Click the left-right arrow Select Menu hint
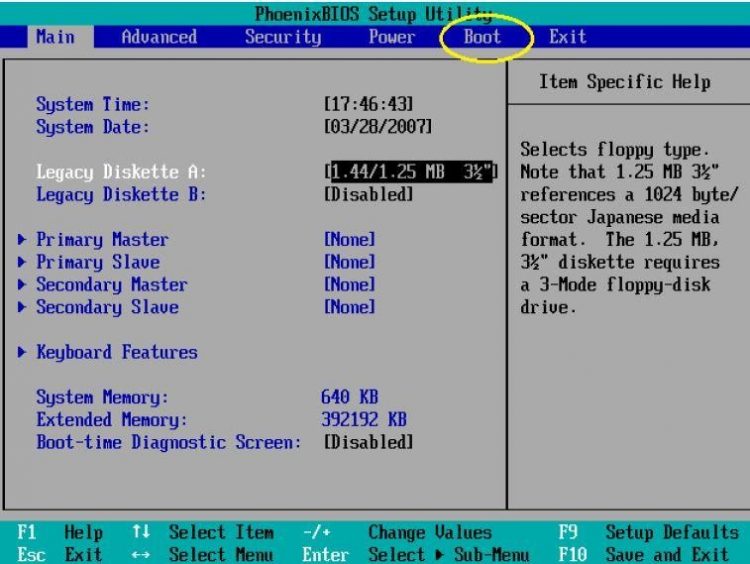Screen dimensions: 750x564 pyautogui.click(x=203, y=554)
